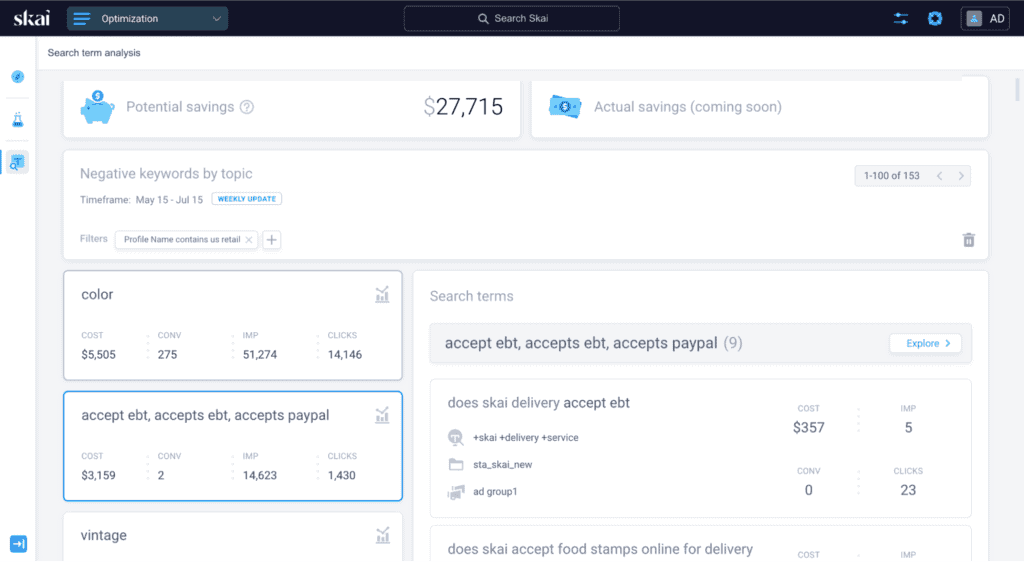Click the Negative keywords by topic heading

tap(166, 174)
